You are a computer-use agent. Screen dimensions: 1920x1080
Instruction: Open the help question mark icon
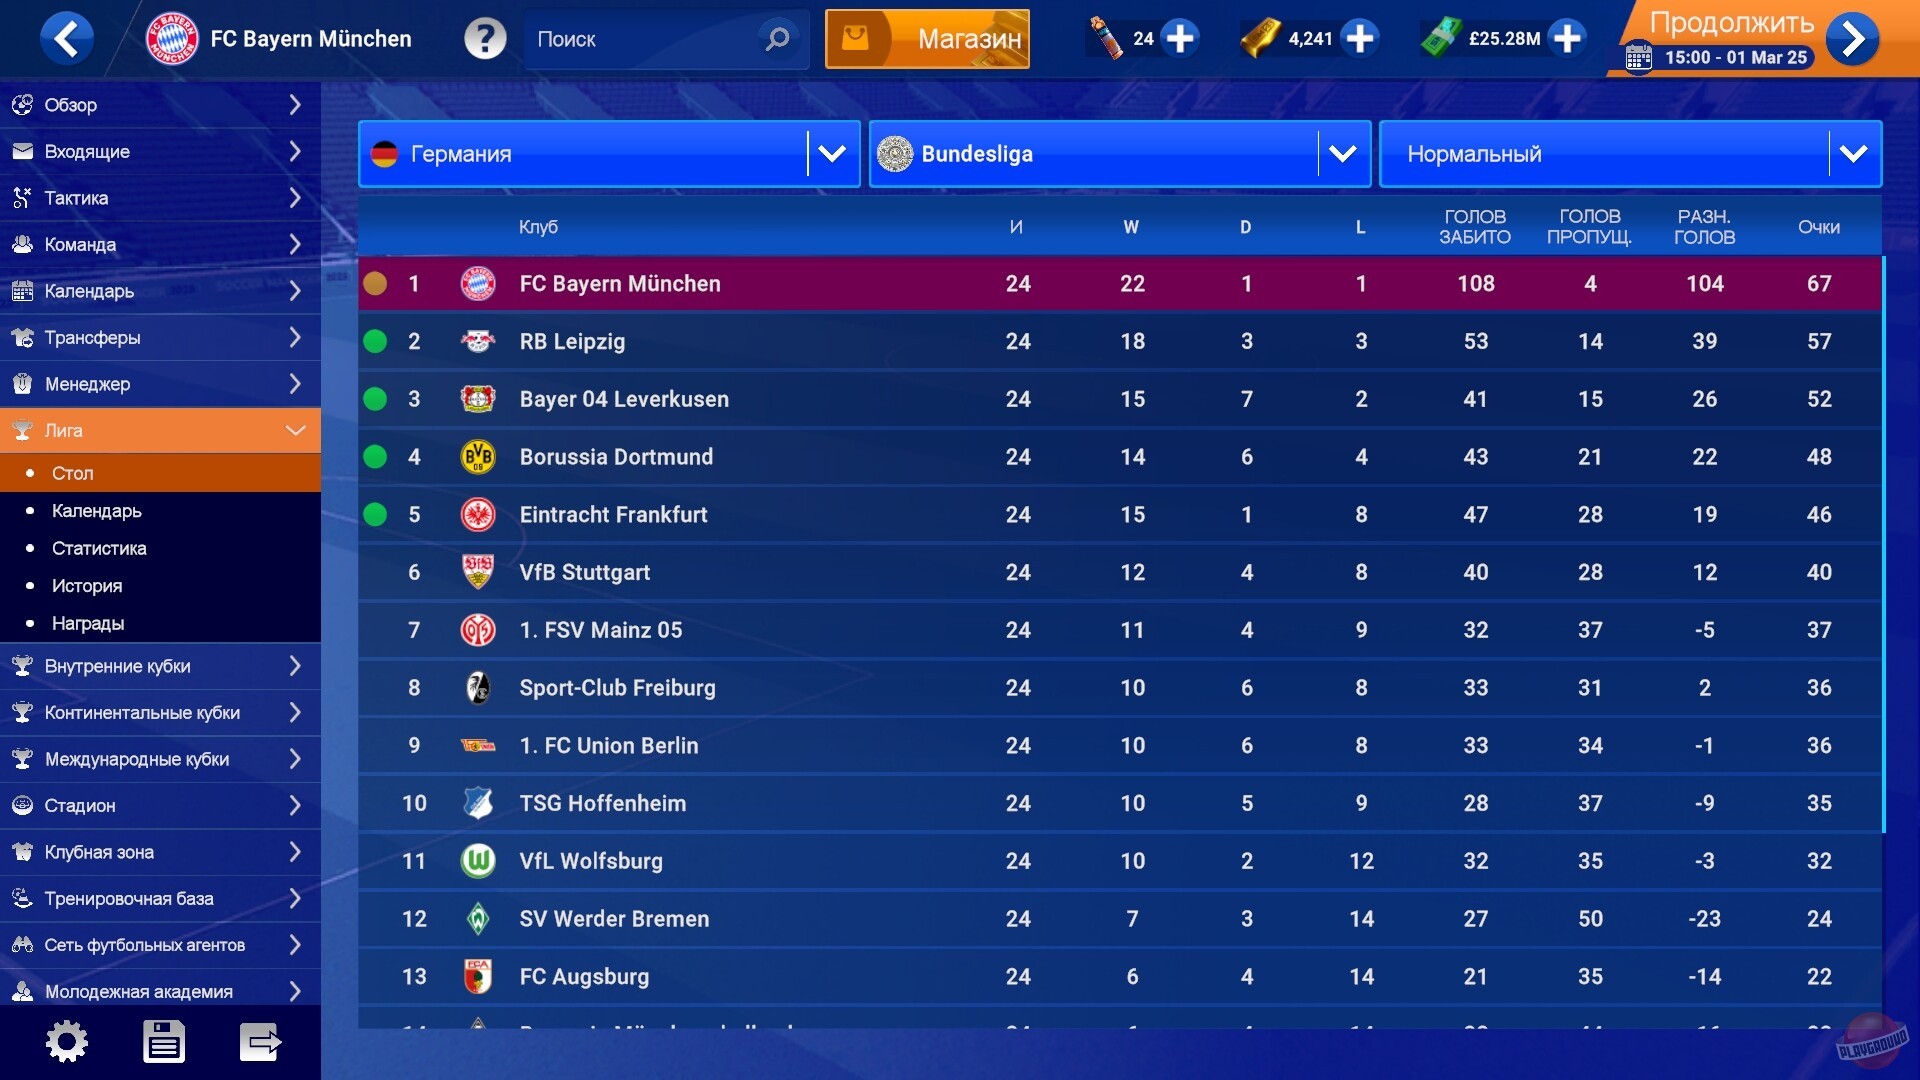click(x=486, y=39)
